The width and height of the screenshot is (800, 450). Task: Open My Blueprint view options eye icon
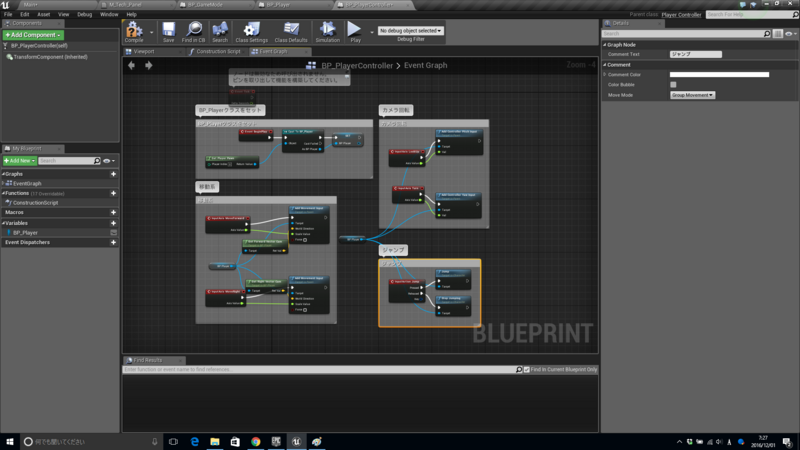(x=109, y=161)
